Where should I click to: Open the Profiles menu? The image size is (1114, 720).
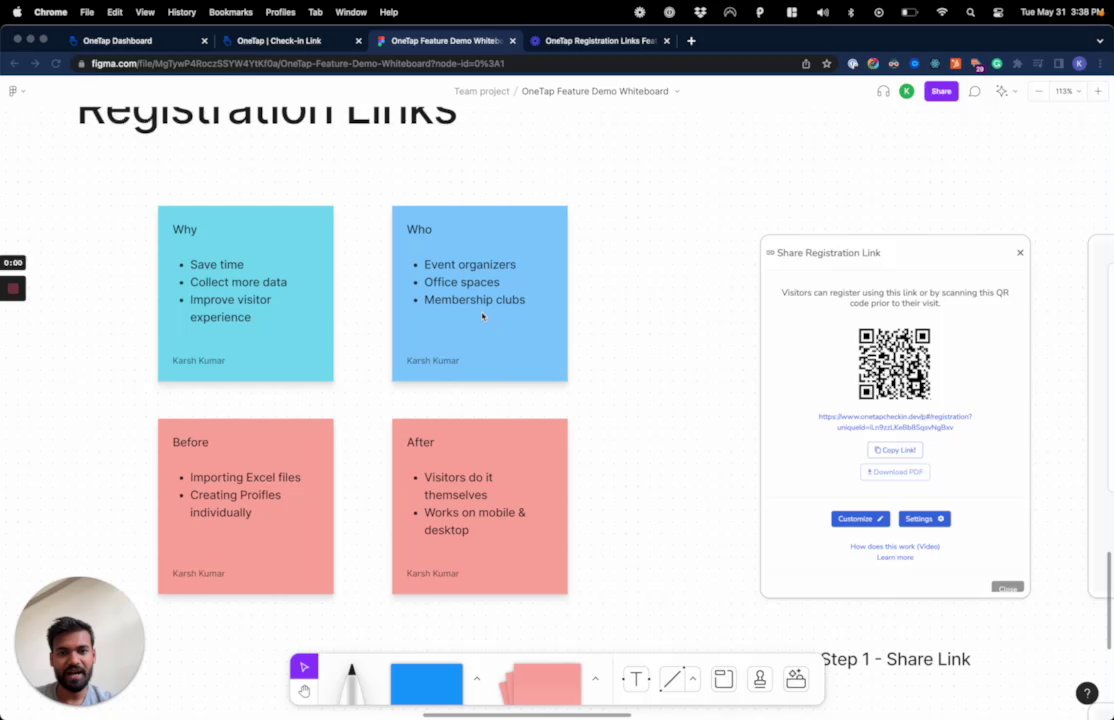pyautogui.click(x=280, y=12)
